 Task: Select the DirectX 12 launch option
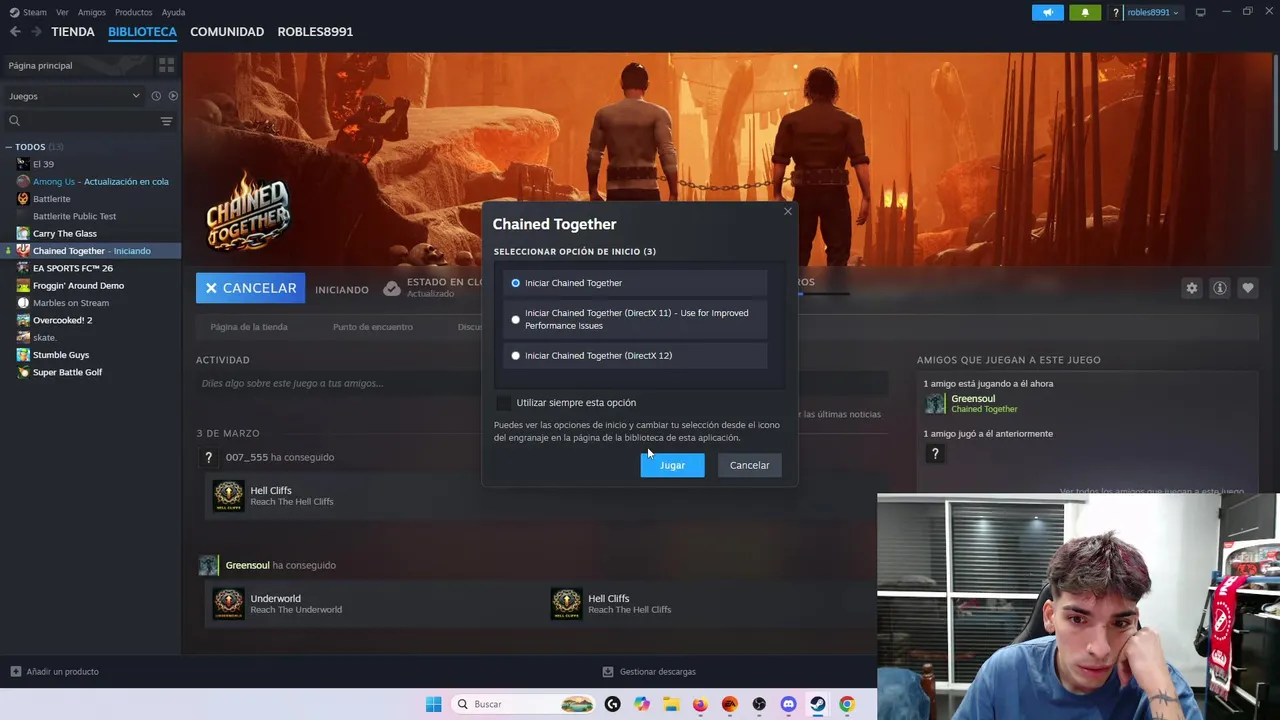(x=516, y=356)
